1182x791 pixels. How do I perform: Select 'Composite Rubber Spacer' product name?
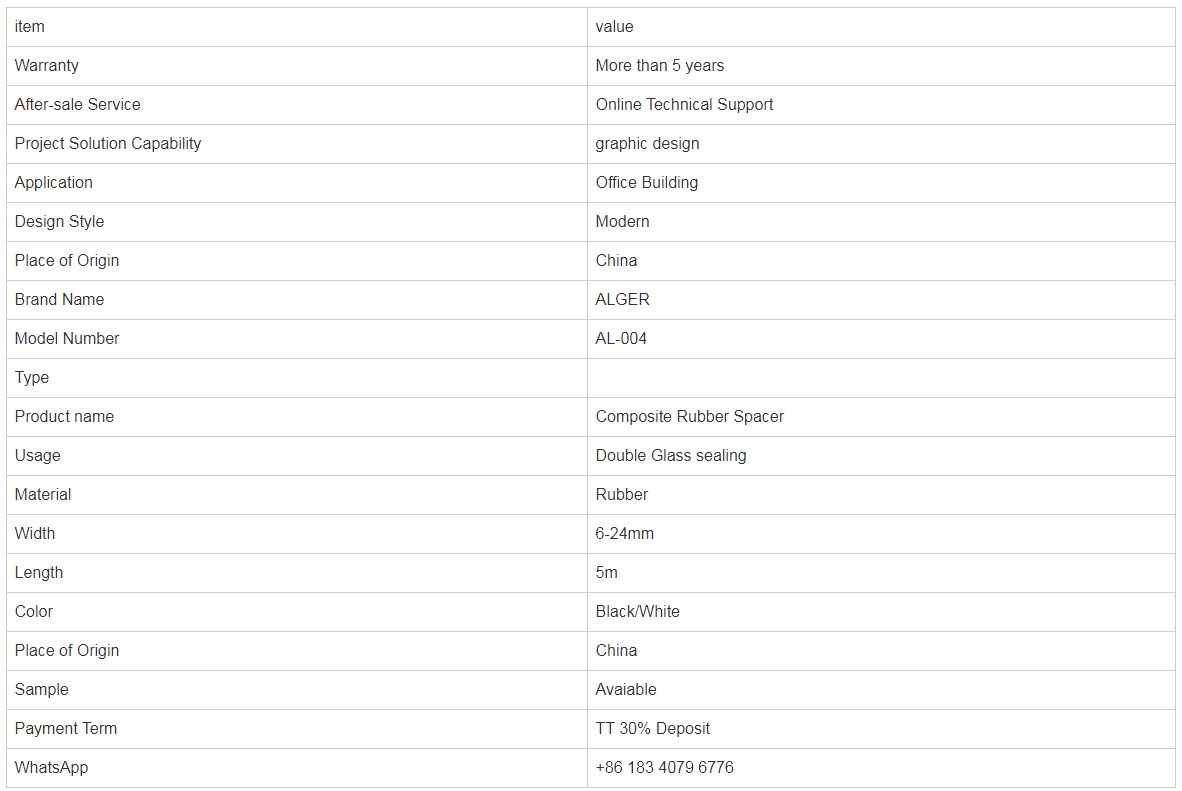690,416
